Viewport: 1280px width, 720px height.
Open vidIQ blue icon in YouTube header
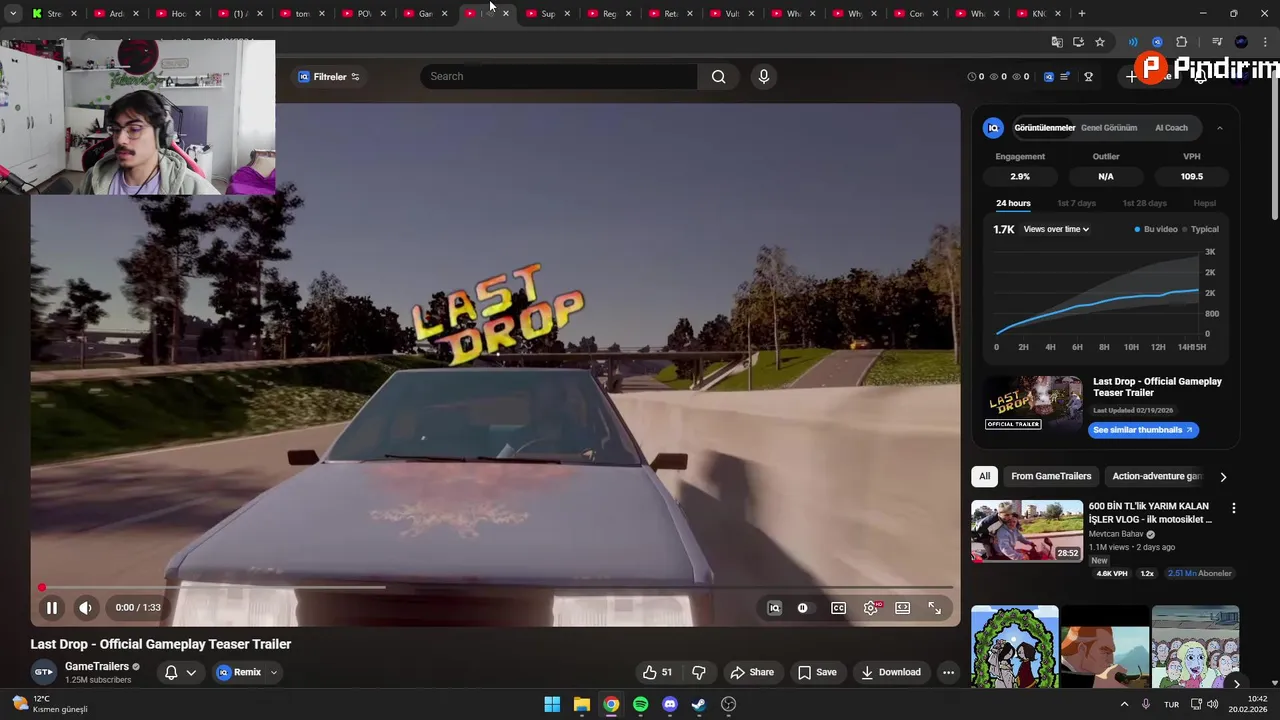[1048, 77]
